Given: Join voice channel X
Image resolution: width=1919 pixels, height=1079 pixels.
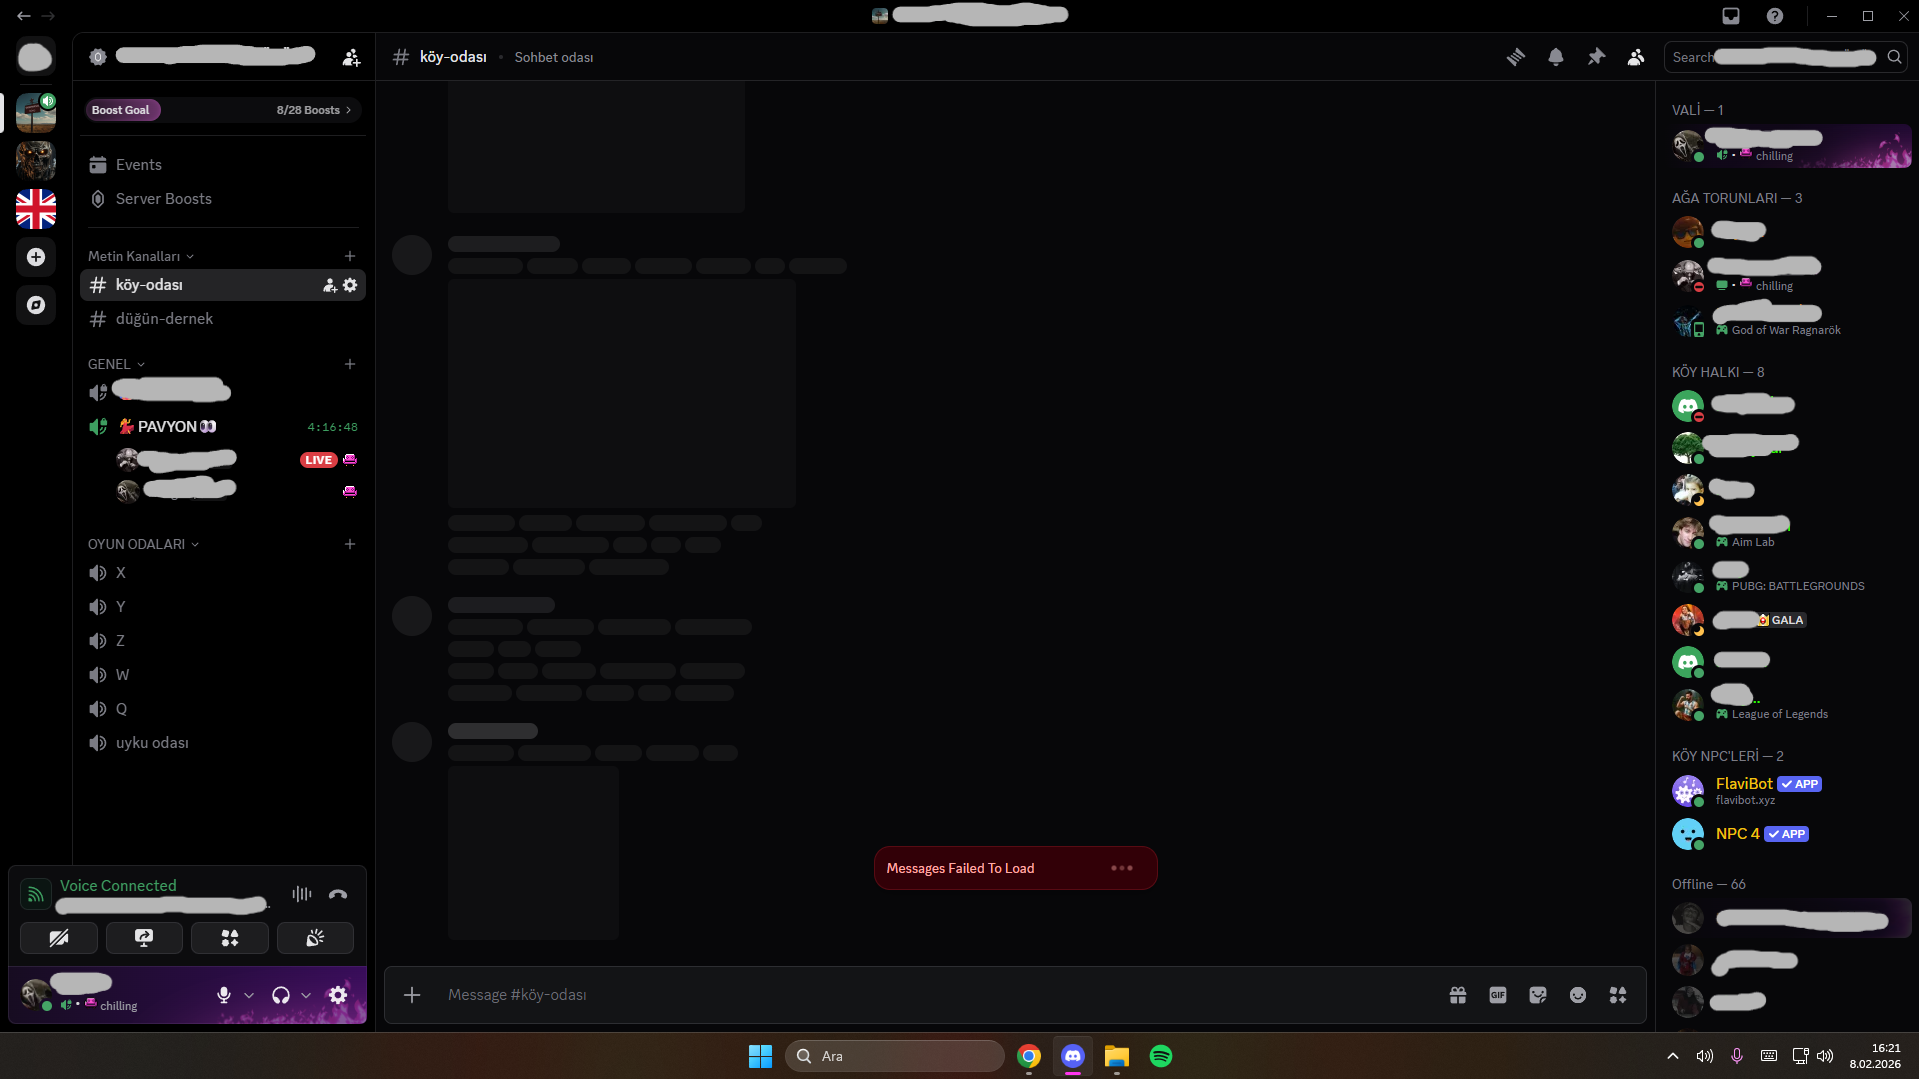Looking at the screenshot, I should pos(223,573).
